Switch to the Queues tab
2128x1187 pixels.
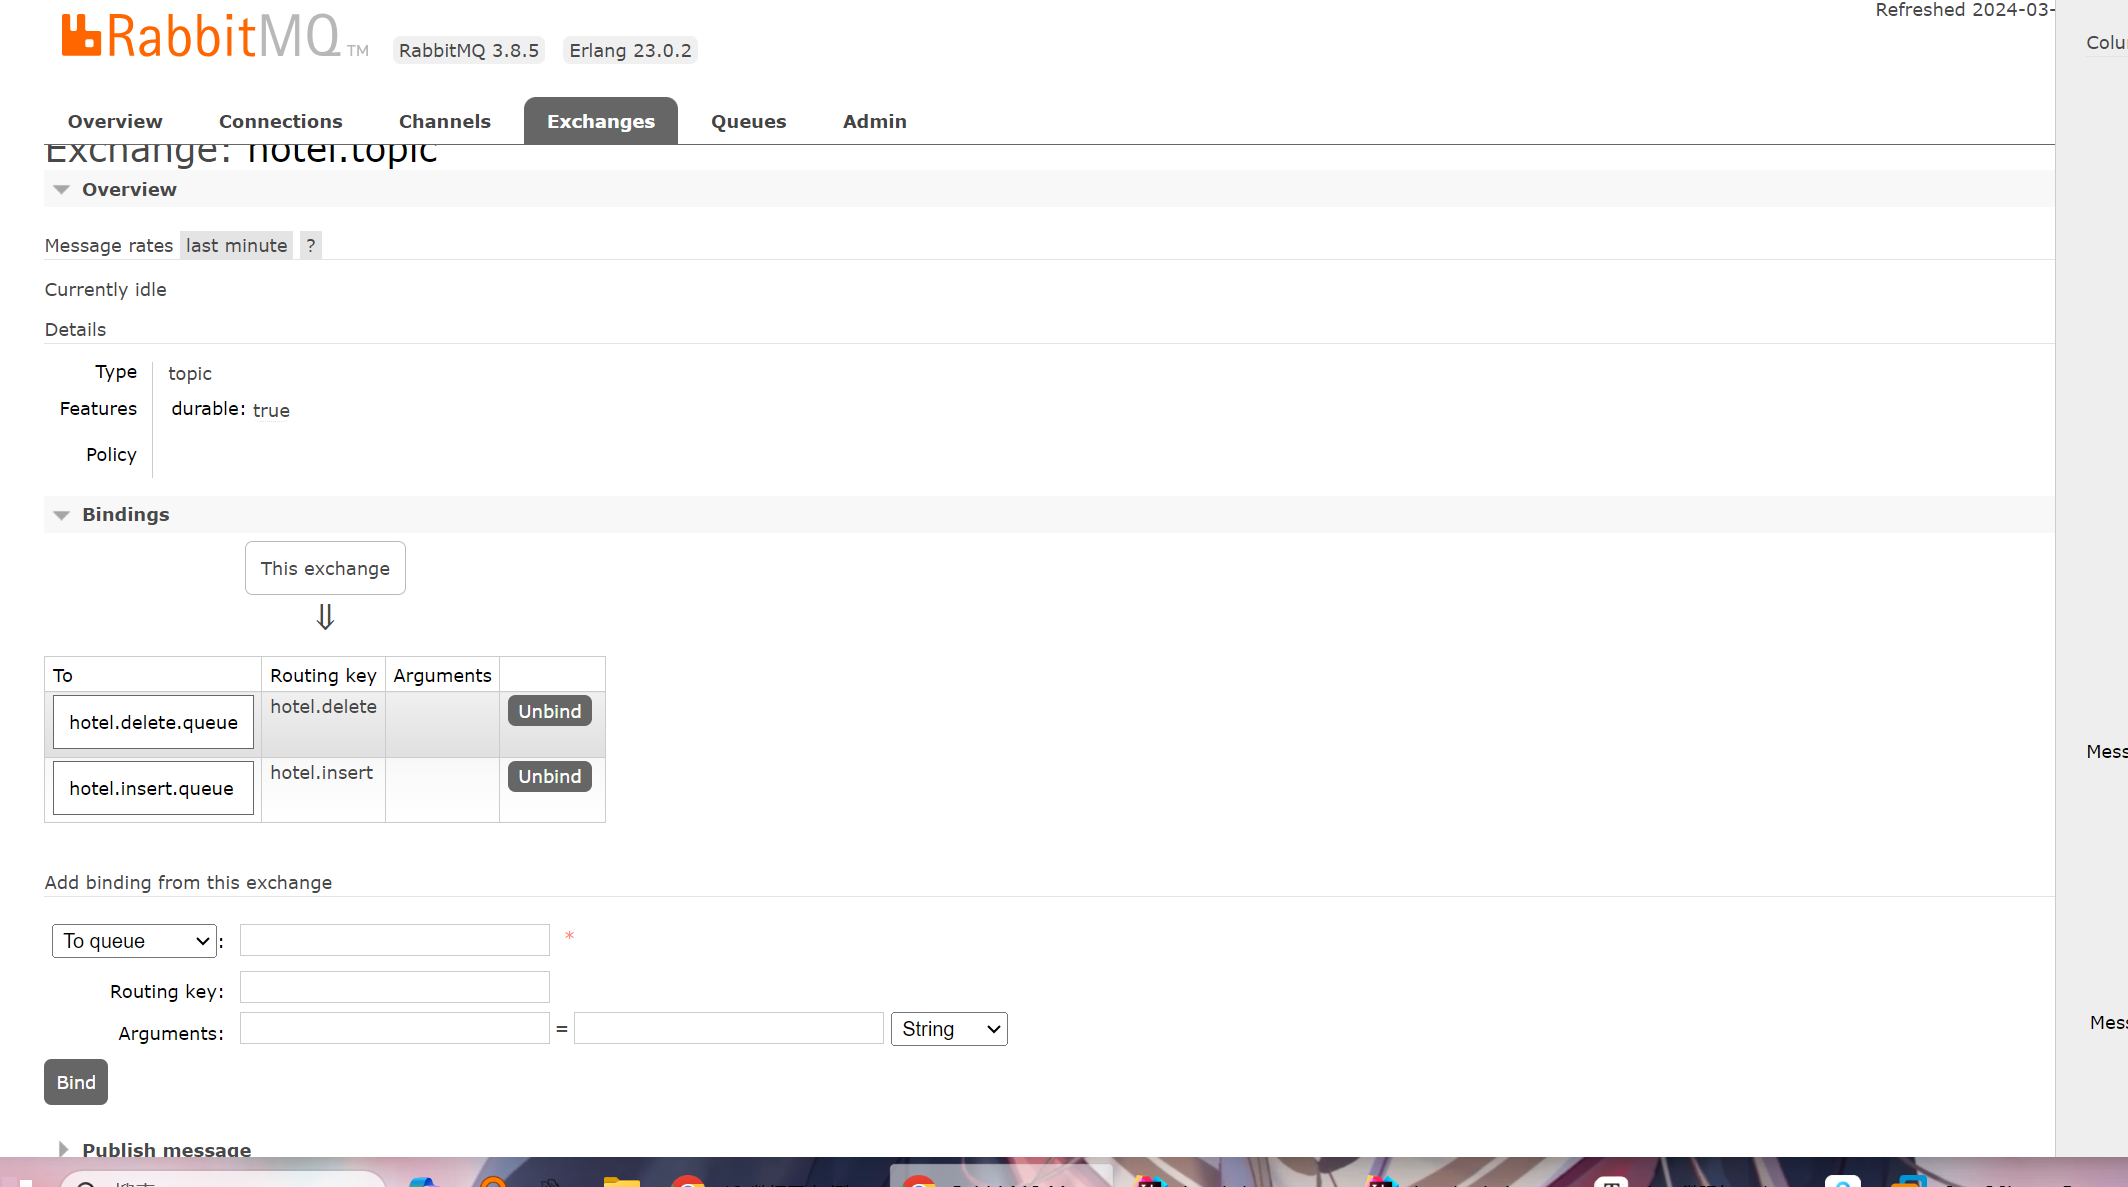tap(748, 121)
